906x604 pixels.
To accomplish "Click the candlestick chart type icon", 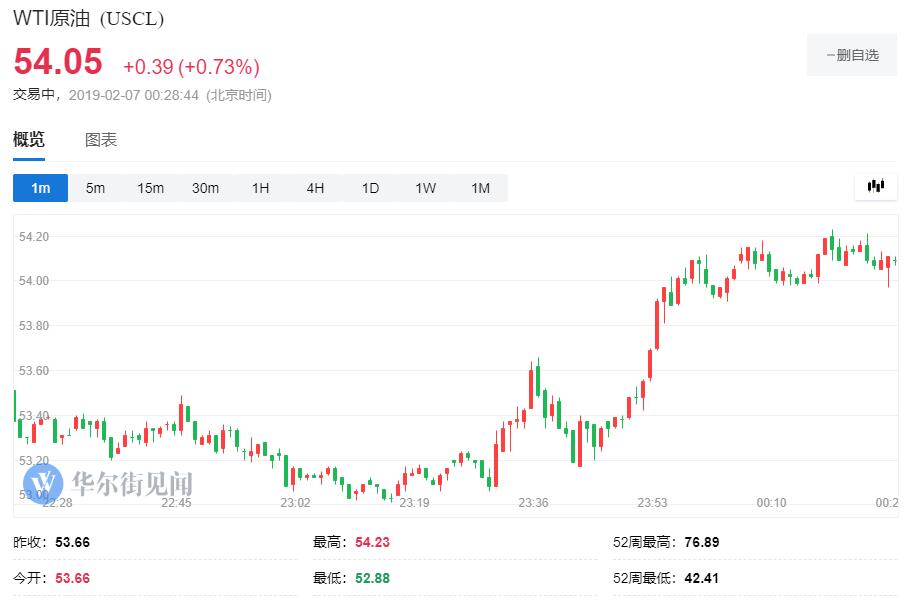I will point(876,186).
